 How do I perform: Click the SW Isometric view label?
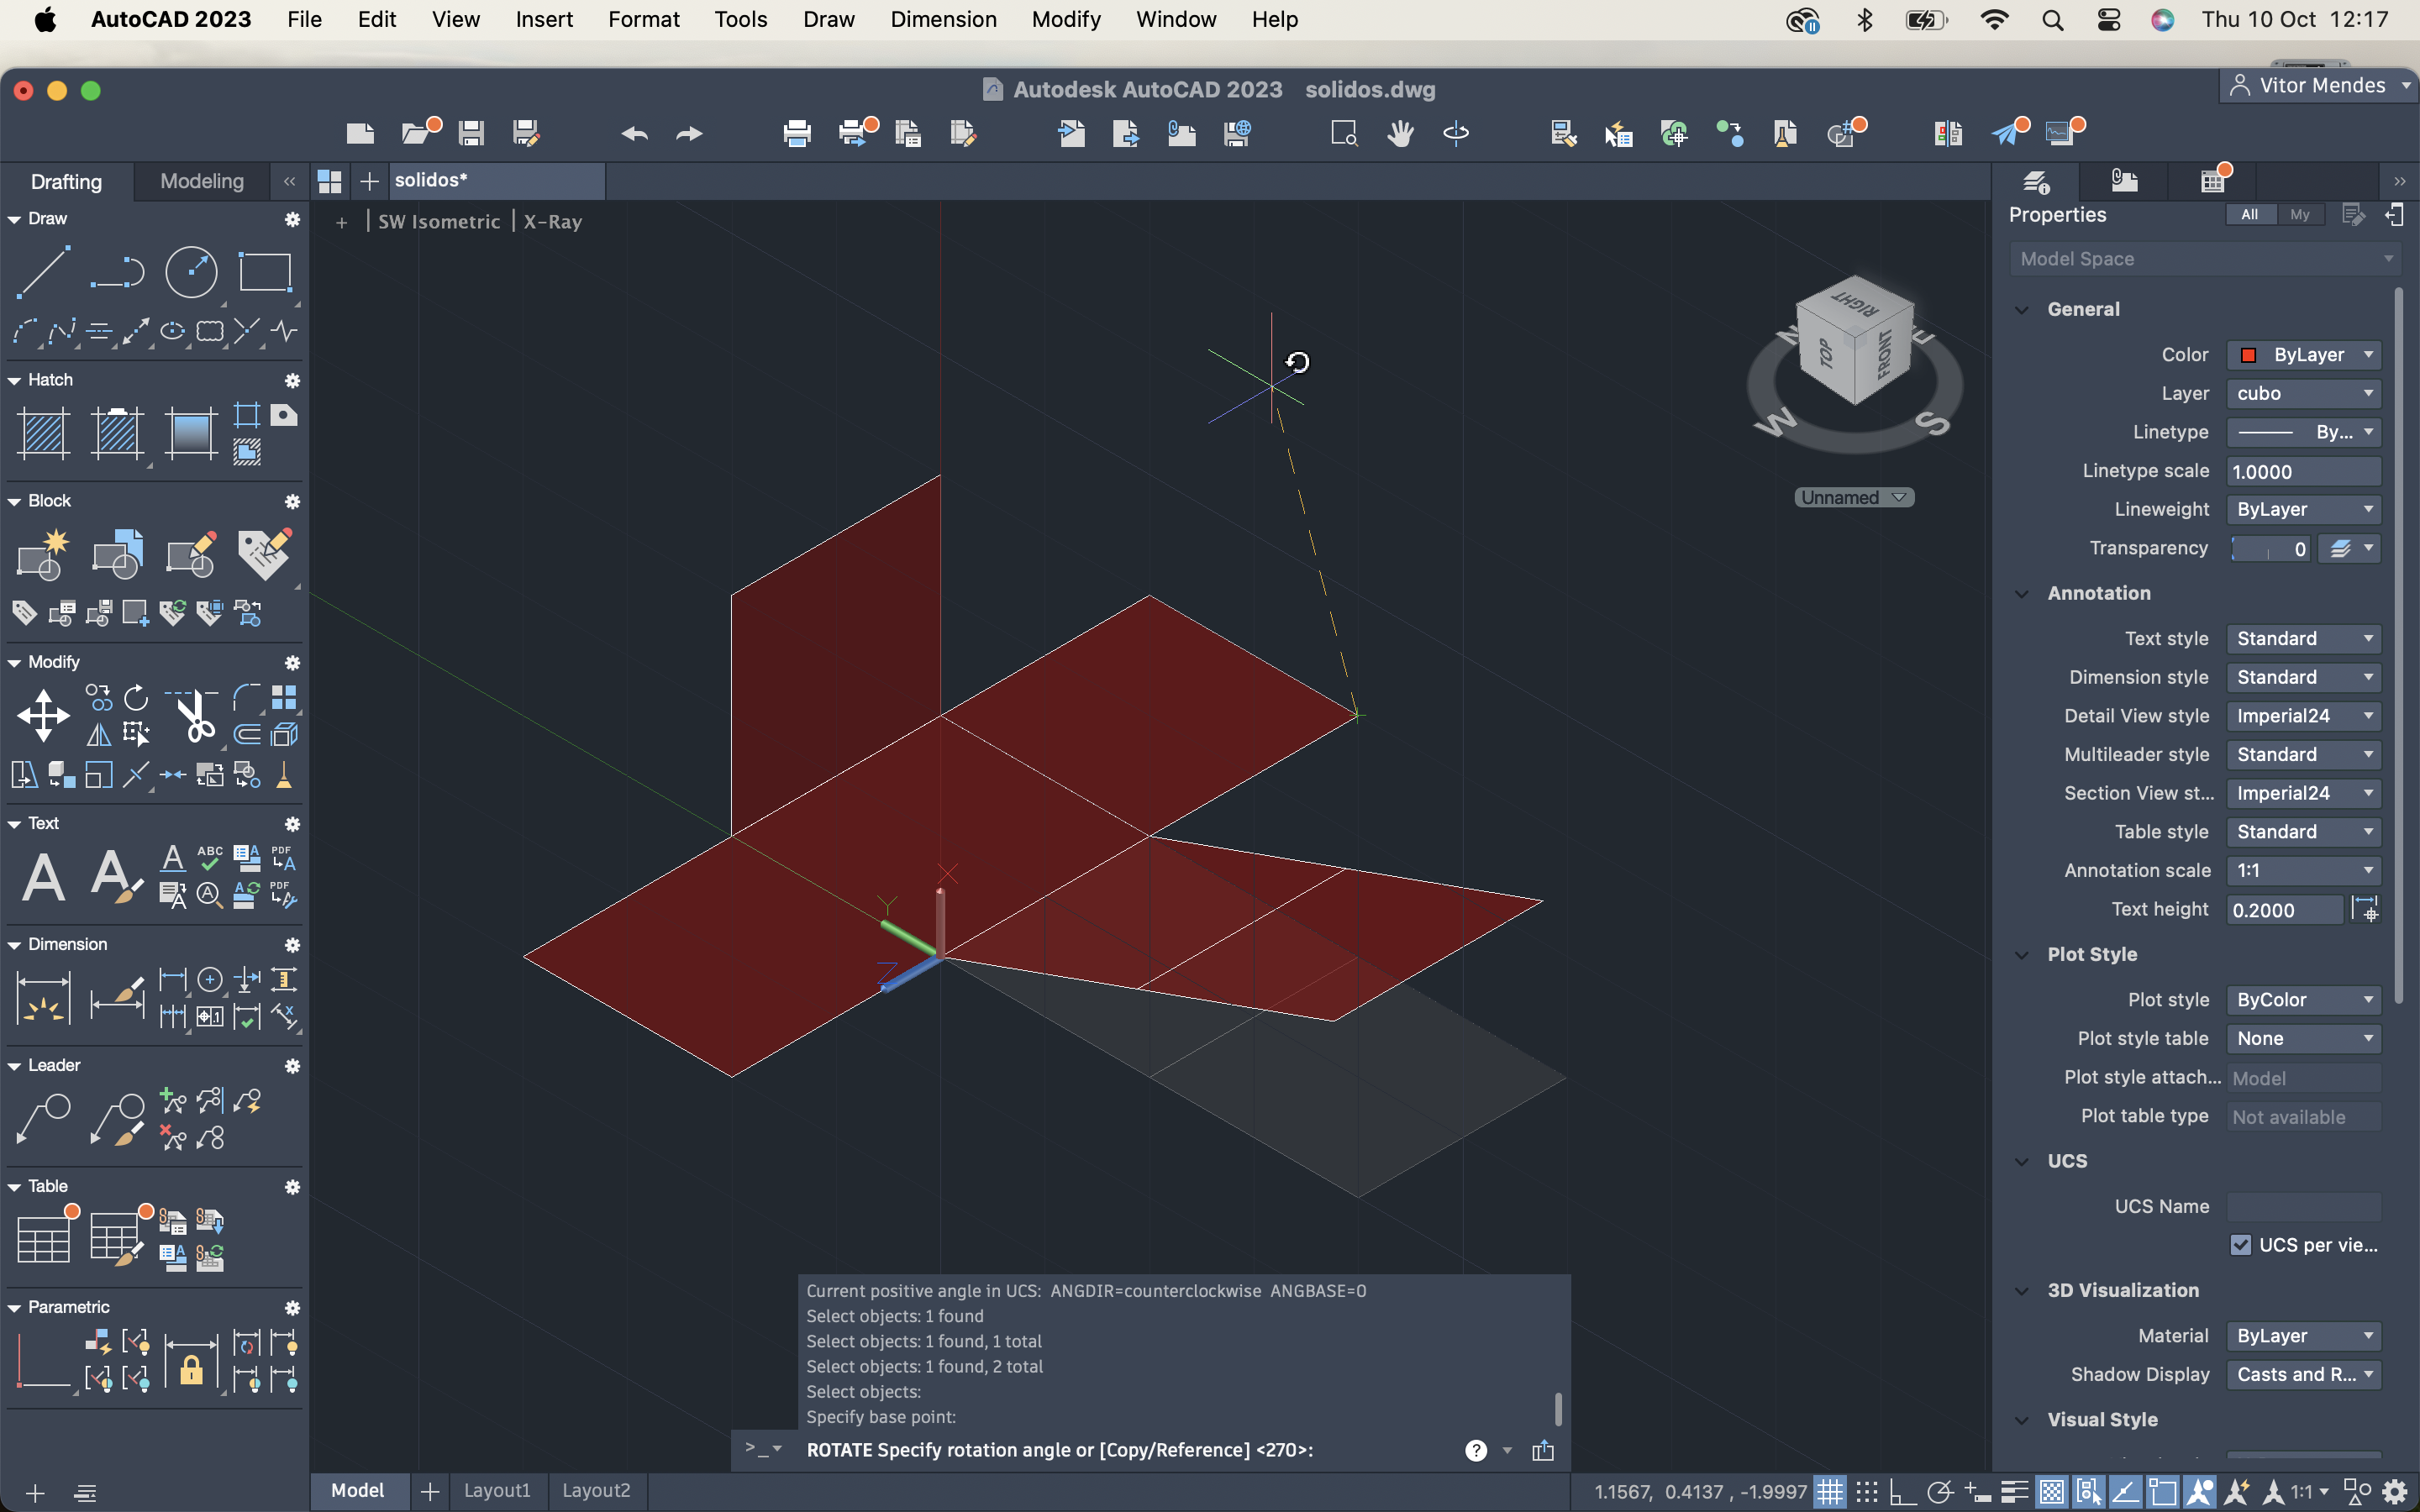439,221
